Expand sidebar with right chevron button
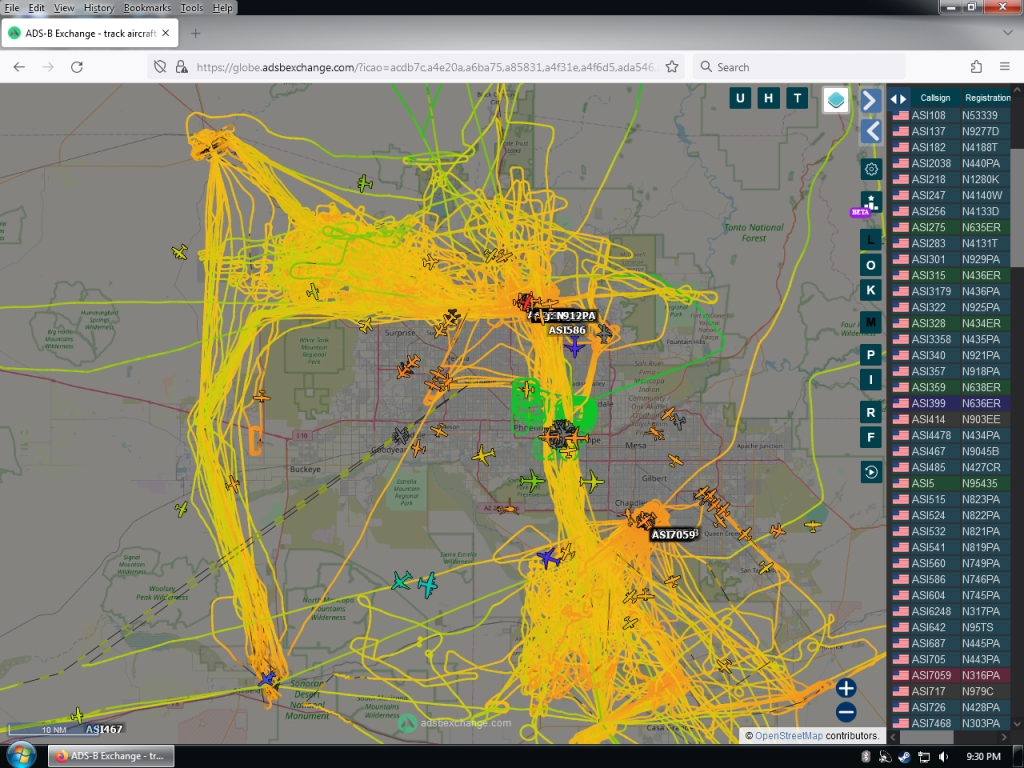Viewport: 1024px width, 768px height. (871, 101)
